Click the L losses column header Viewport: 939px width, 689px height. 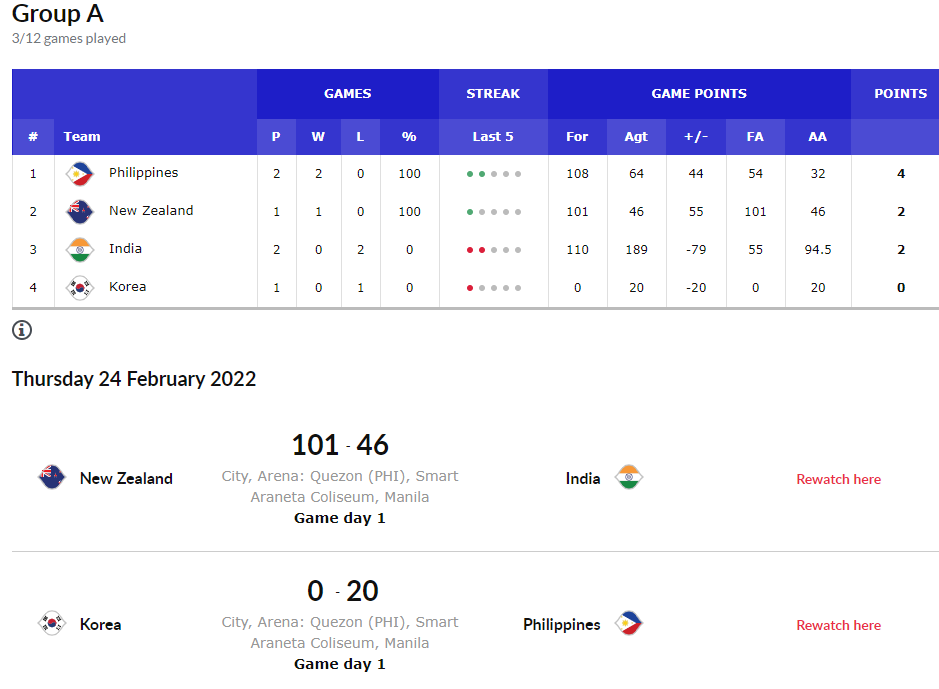coord(360,137)
